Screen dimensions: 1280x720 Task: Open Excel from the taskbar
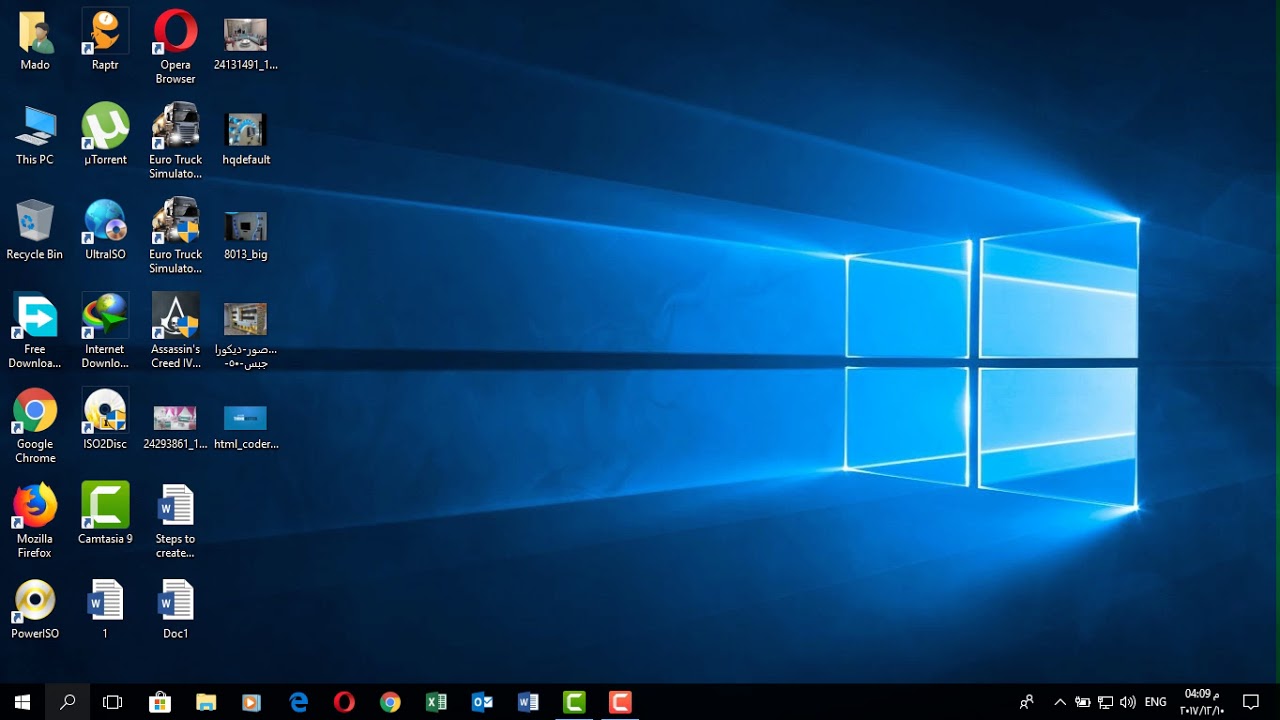tap(436, 702)
